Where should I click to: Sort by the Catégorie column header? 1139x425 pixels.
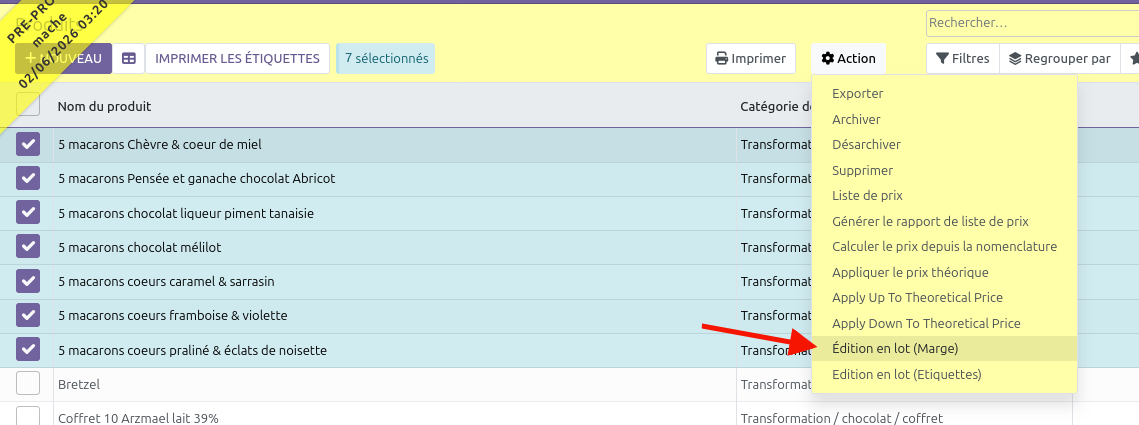click(775, 107)
